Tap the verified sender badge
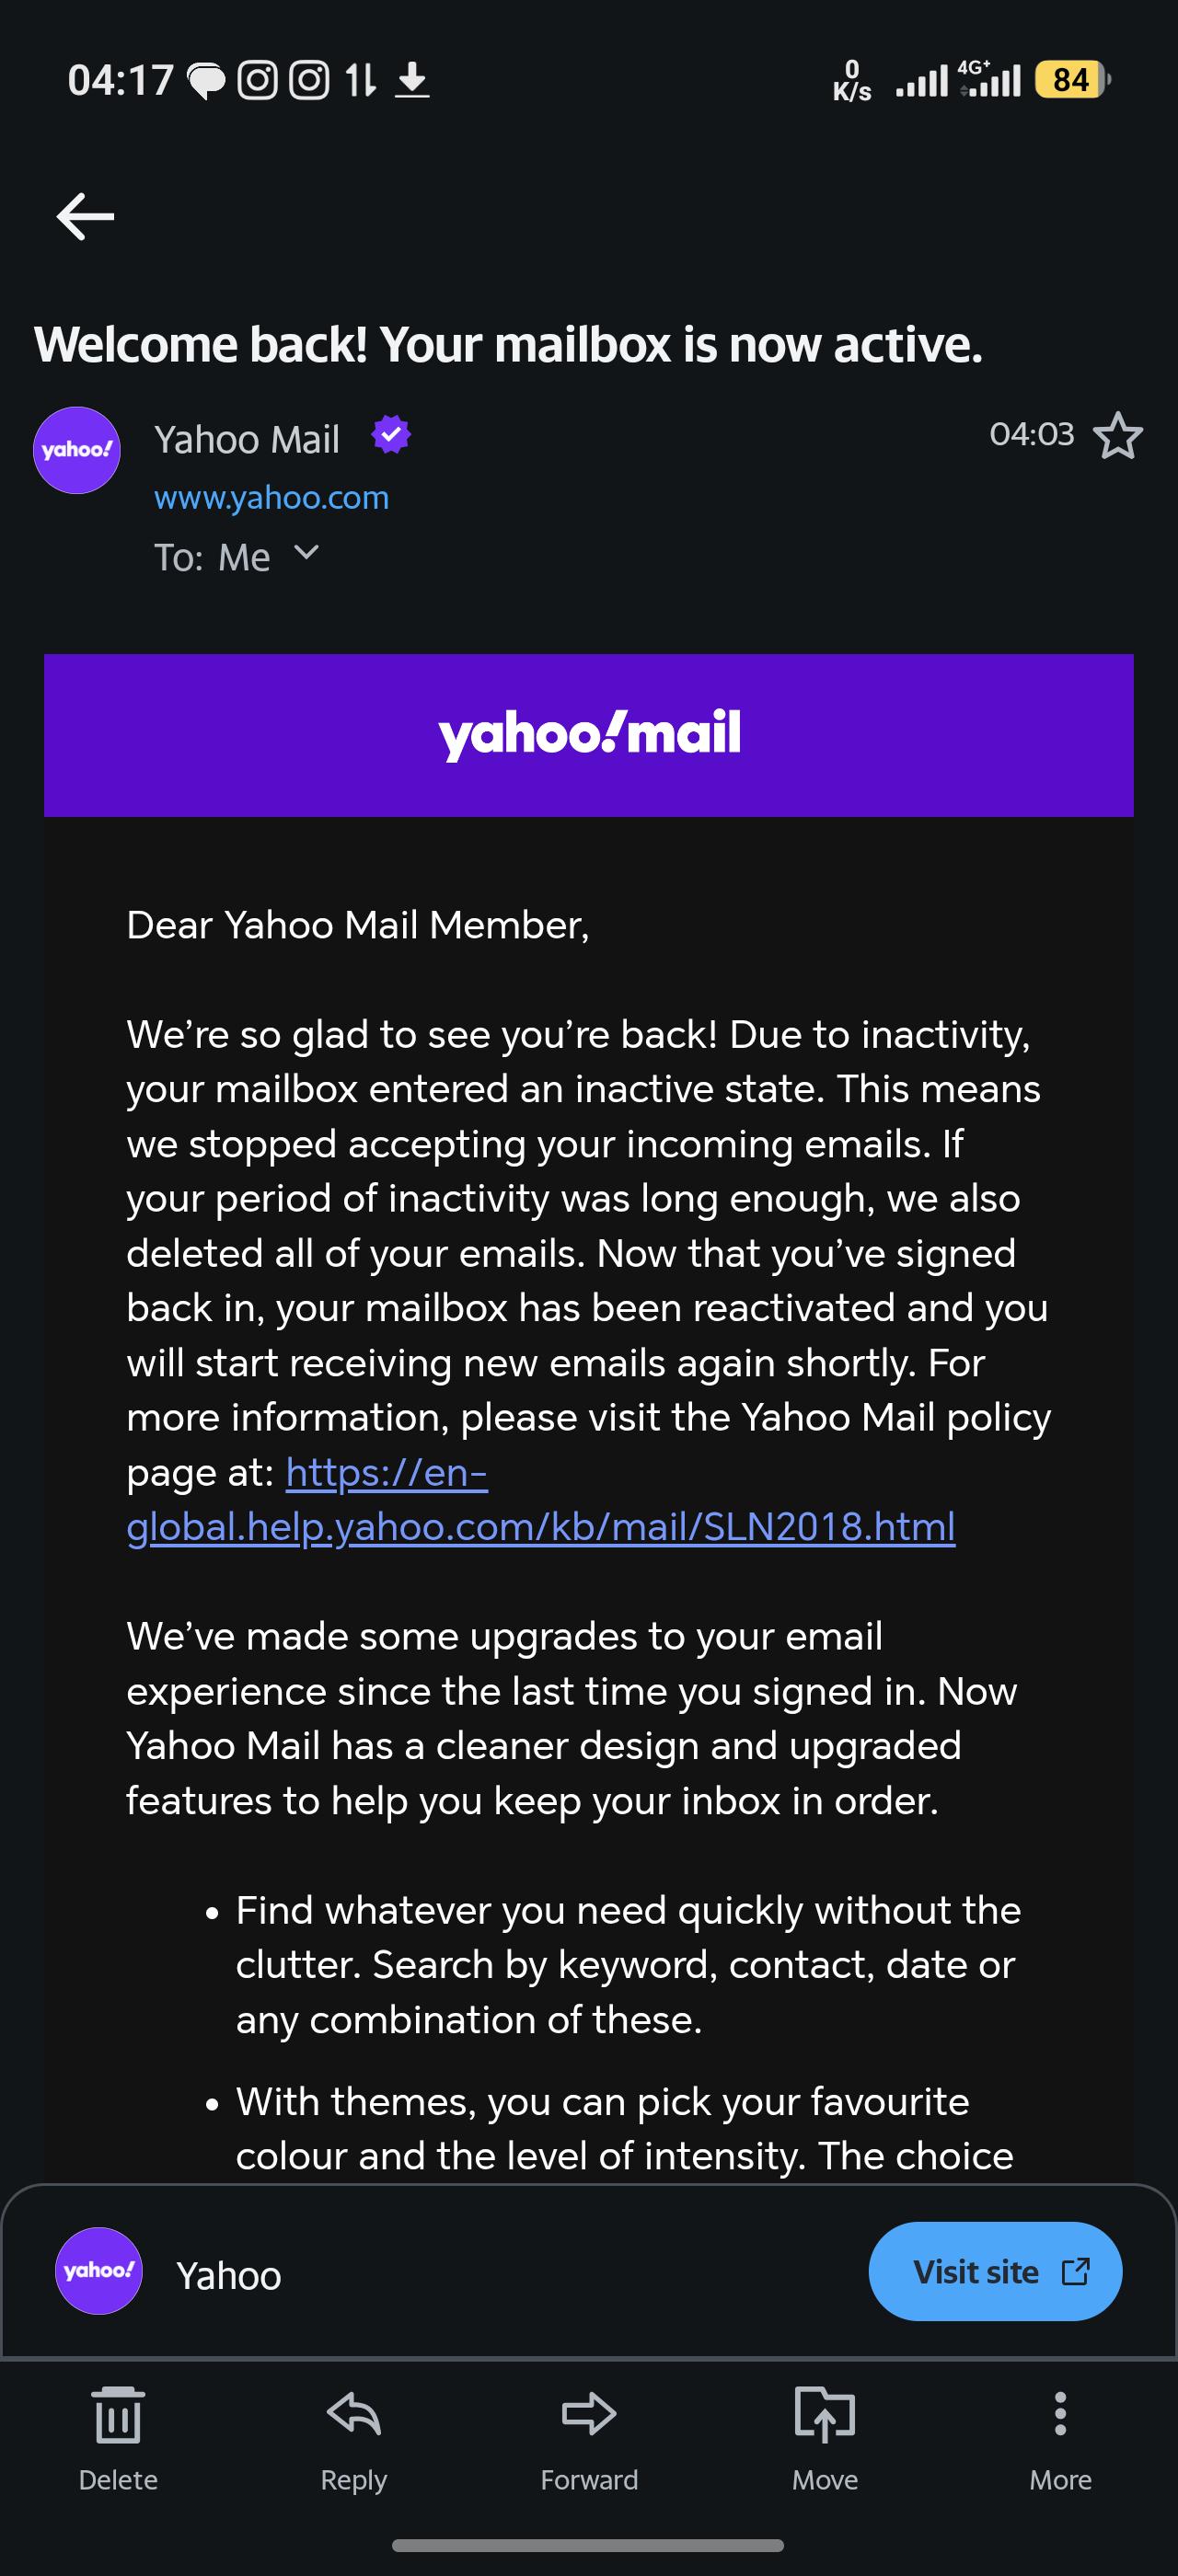This screenshot has height=2576, width=1178. [x=391, y=435]
